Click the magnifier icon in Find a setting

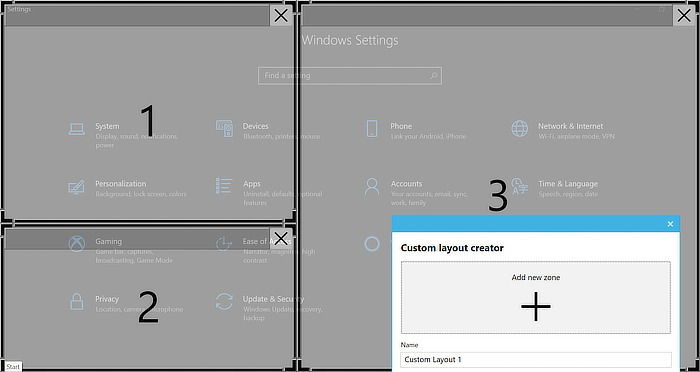tap(433, 75)
